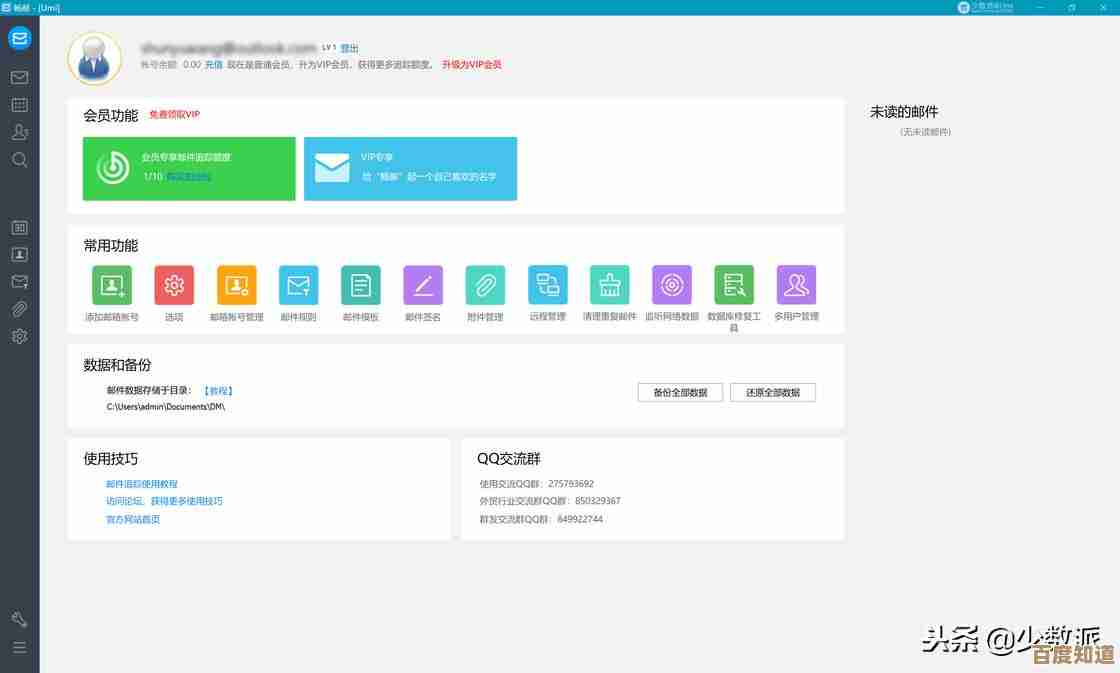Viewport: 1120px width, 673px height.
Task: Open 多用户管理 (multi-user management) icon
Action: coord(796,285)
